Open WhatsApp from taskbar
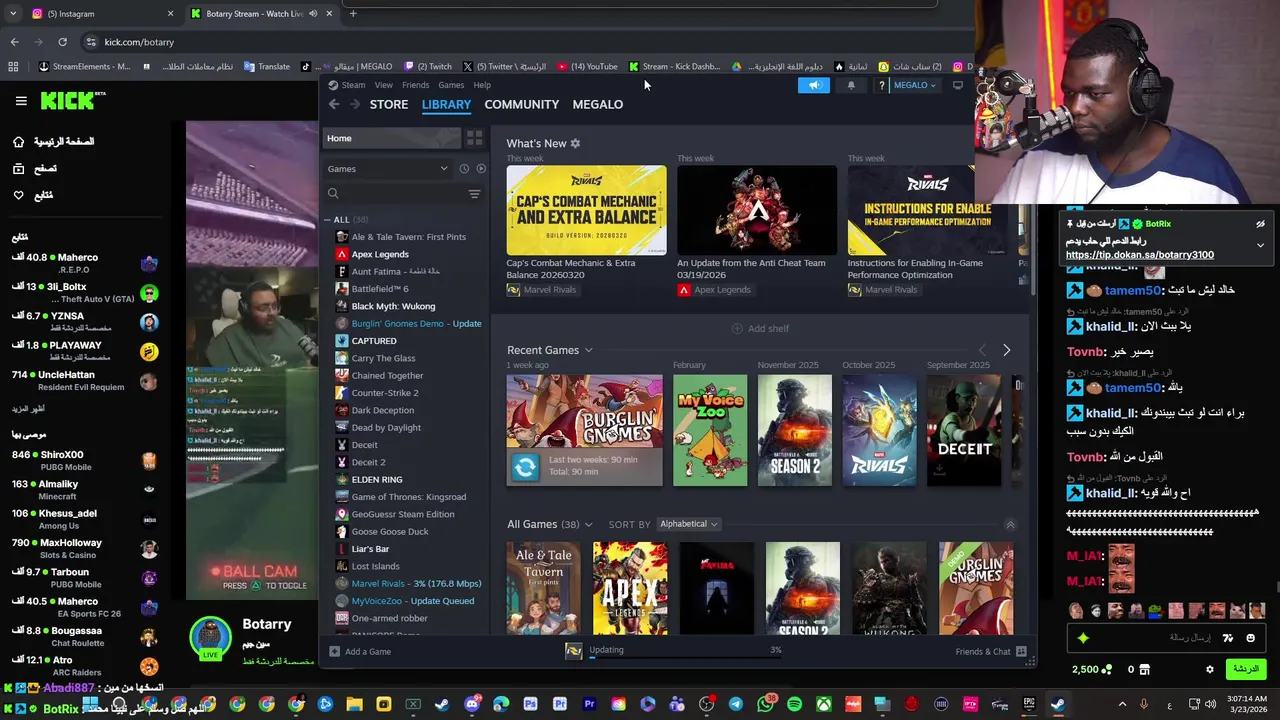 (x=764, y=704)
